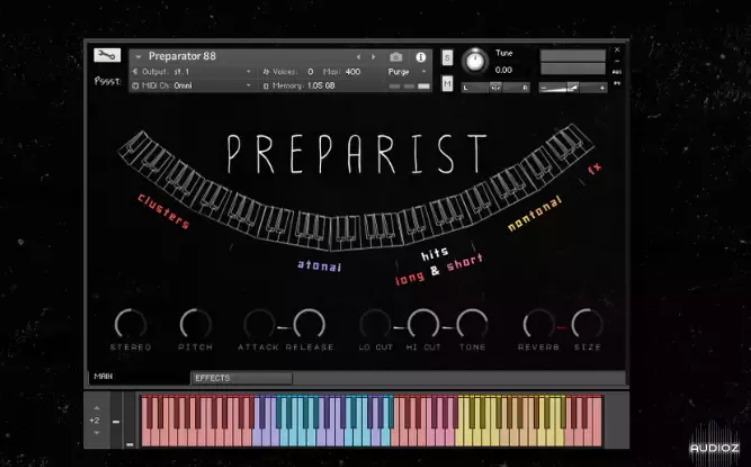Shift keyboard octave down arrow
The height and width of the screenshot is (467, 751).
[97, 433]
